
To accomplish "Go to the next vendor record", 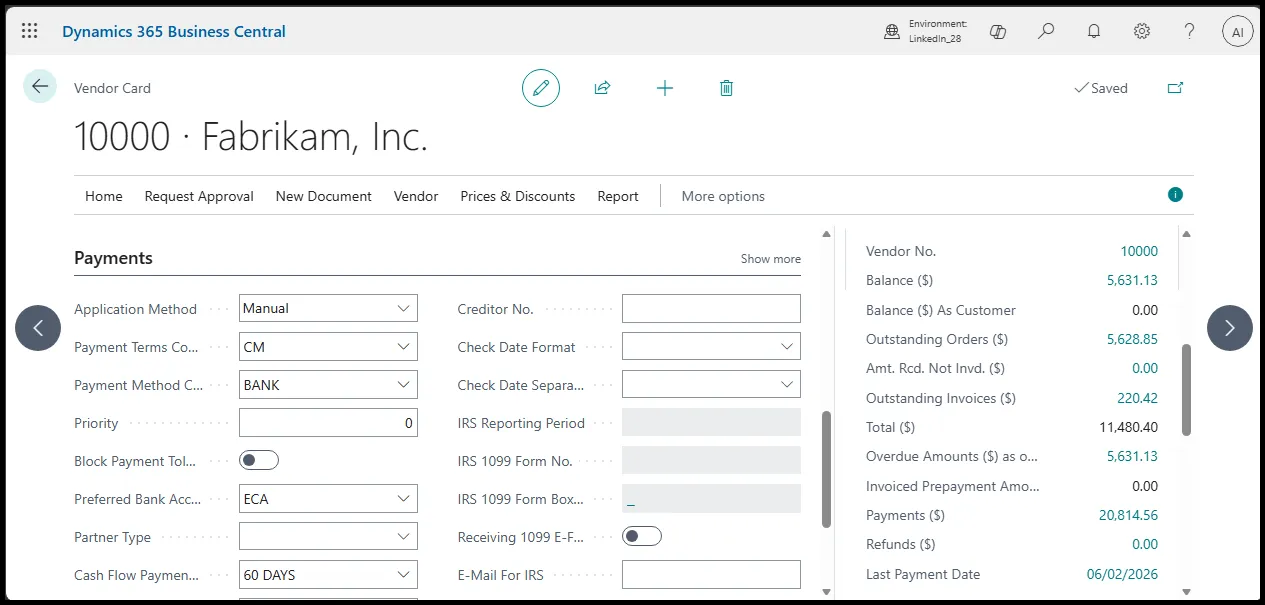I will point(1230,328).
